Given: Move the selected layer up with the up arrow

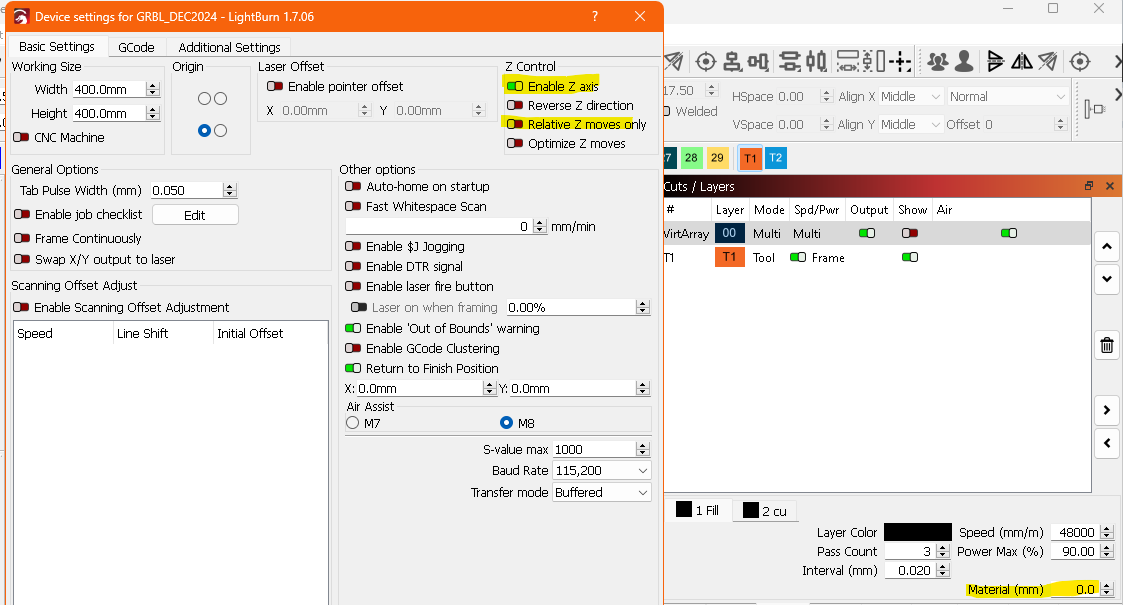Looking at the screenshot, I should point(1107,247).
